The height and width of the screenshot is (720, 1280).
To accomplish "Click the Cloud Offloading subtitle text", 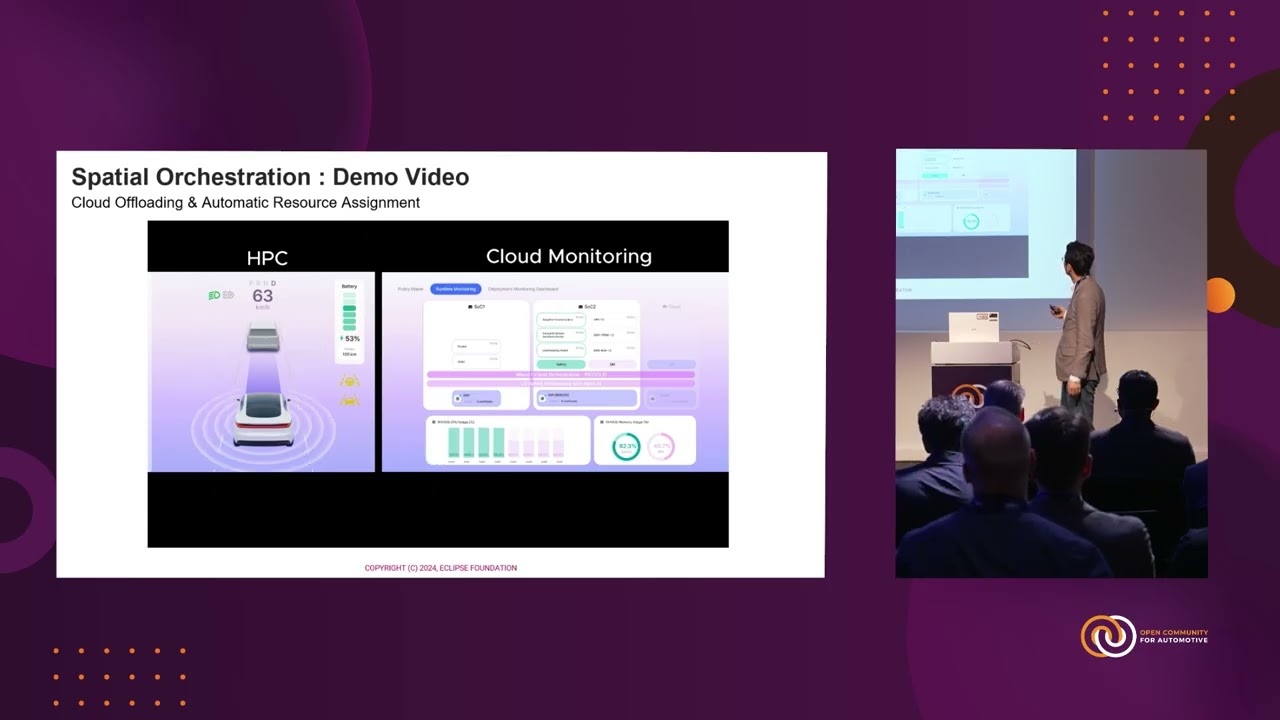I will pos(245,203).
